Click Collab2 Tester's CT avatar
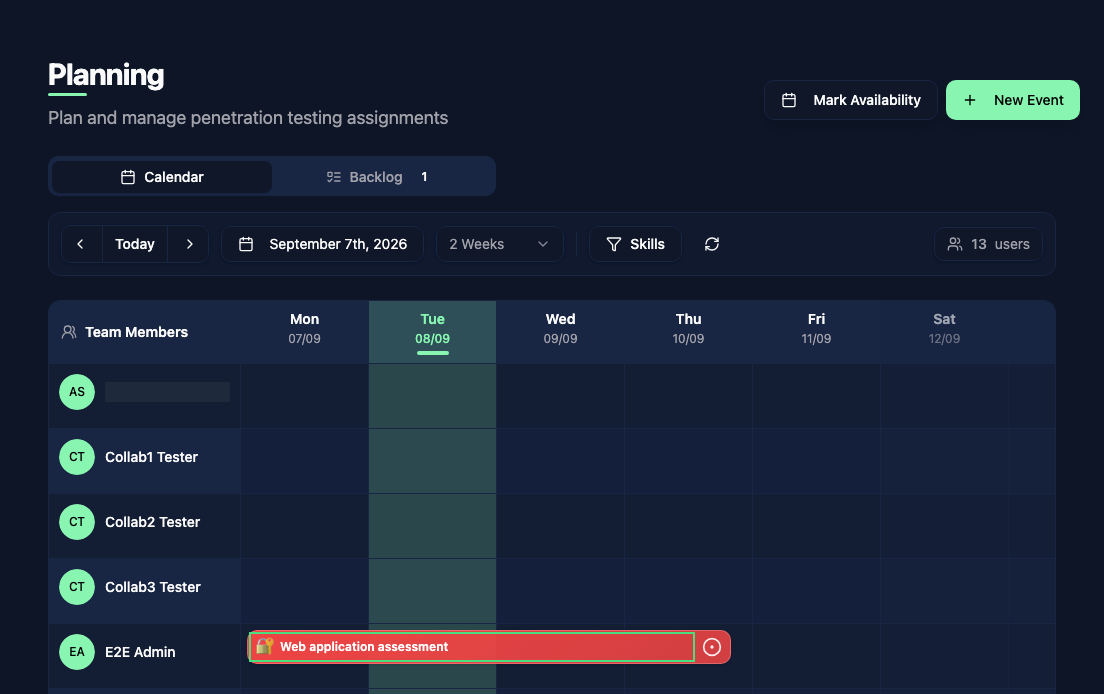Image resolution: width=1104 pixels, height=694 pixels. [x=77, y=522]
